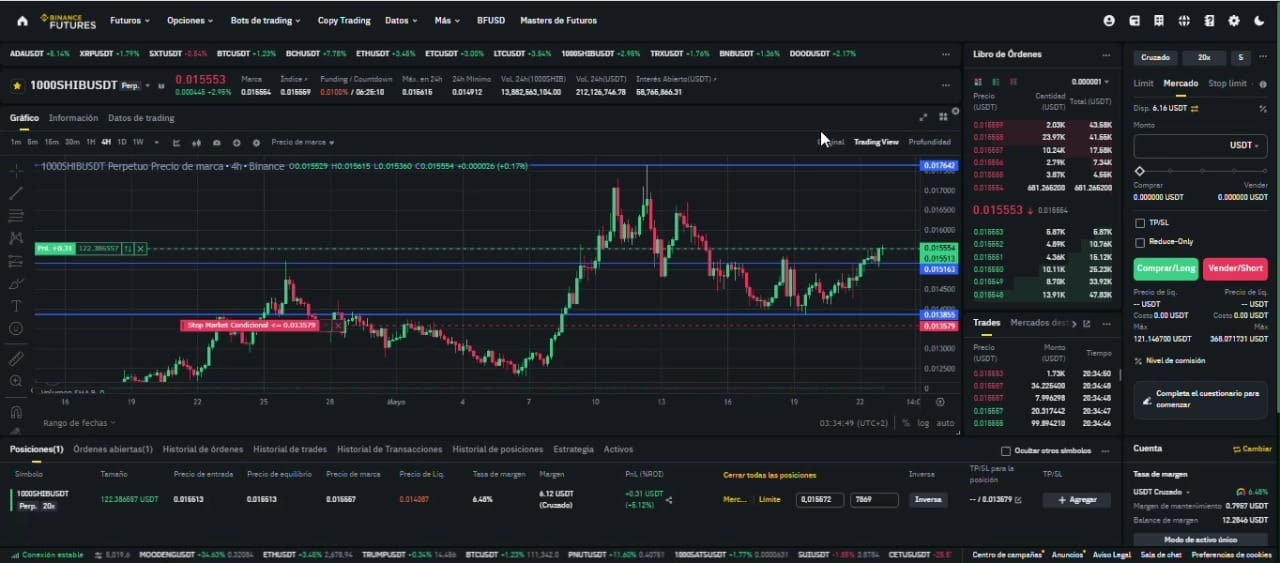
Task: Share the position PnL icon
Action: coord(669,500)
